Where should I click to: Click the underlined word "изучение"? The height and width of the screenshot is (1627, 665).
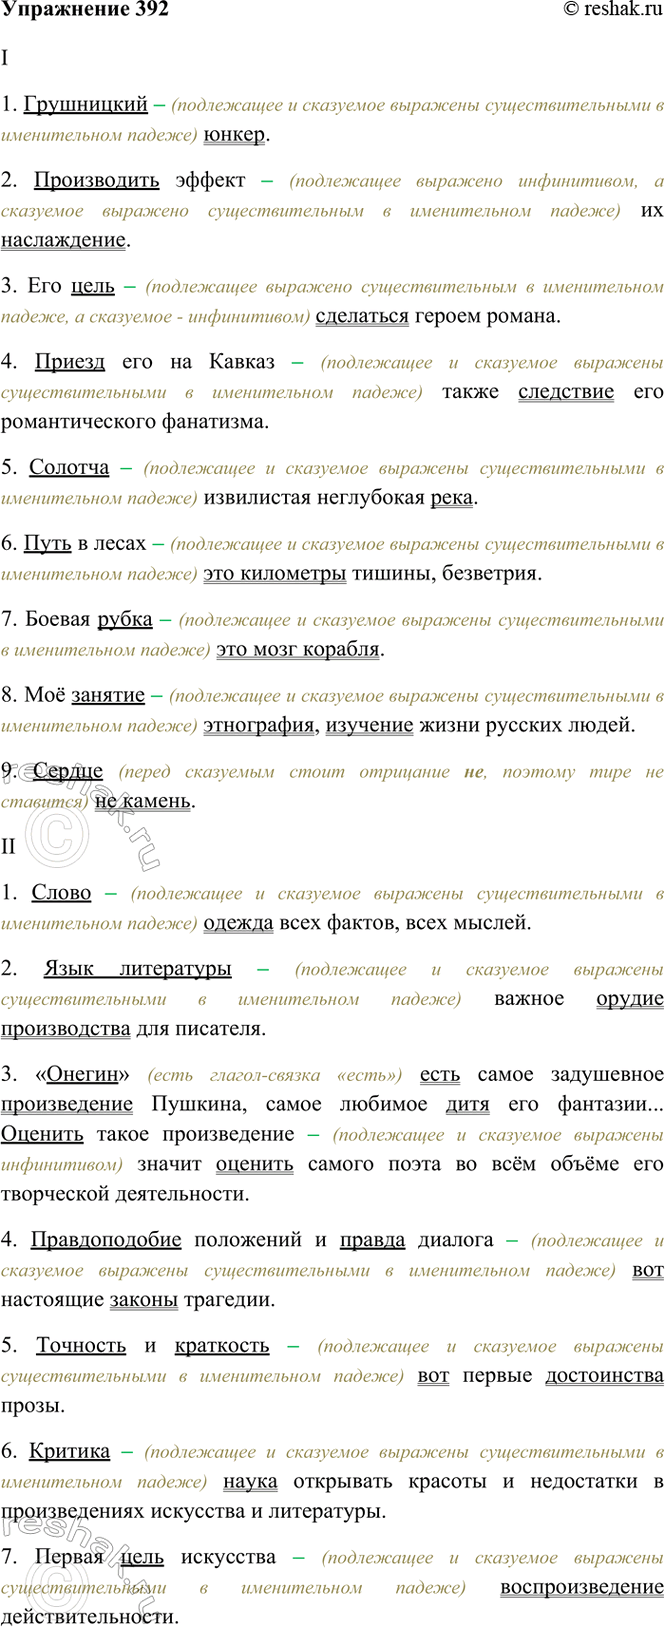click(x=370, y=725)
